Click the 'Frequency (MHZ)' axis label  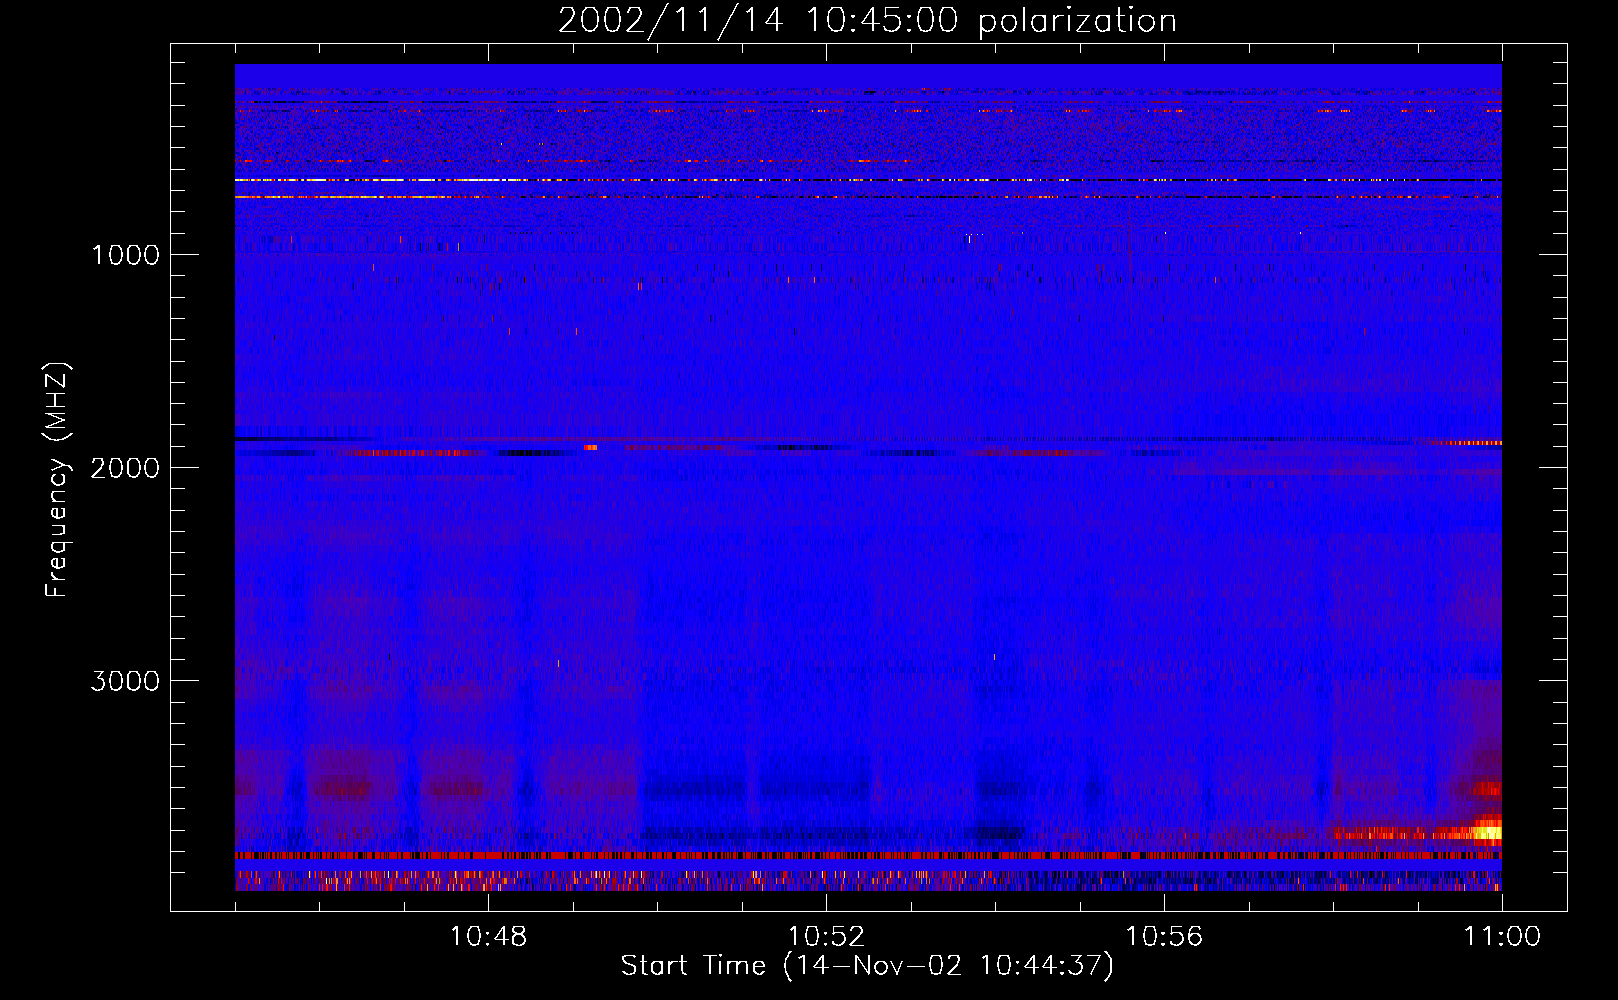pos(58,480)
